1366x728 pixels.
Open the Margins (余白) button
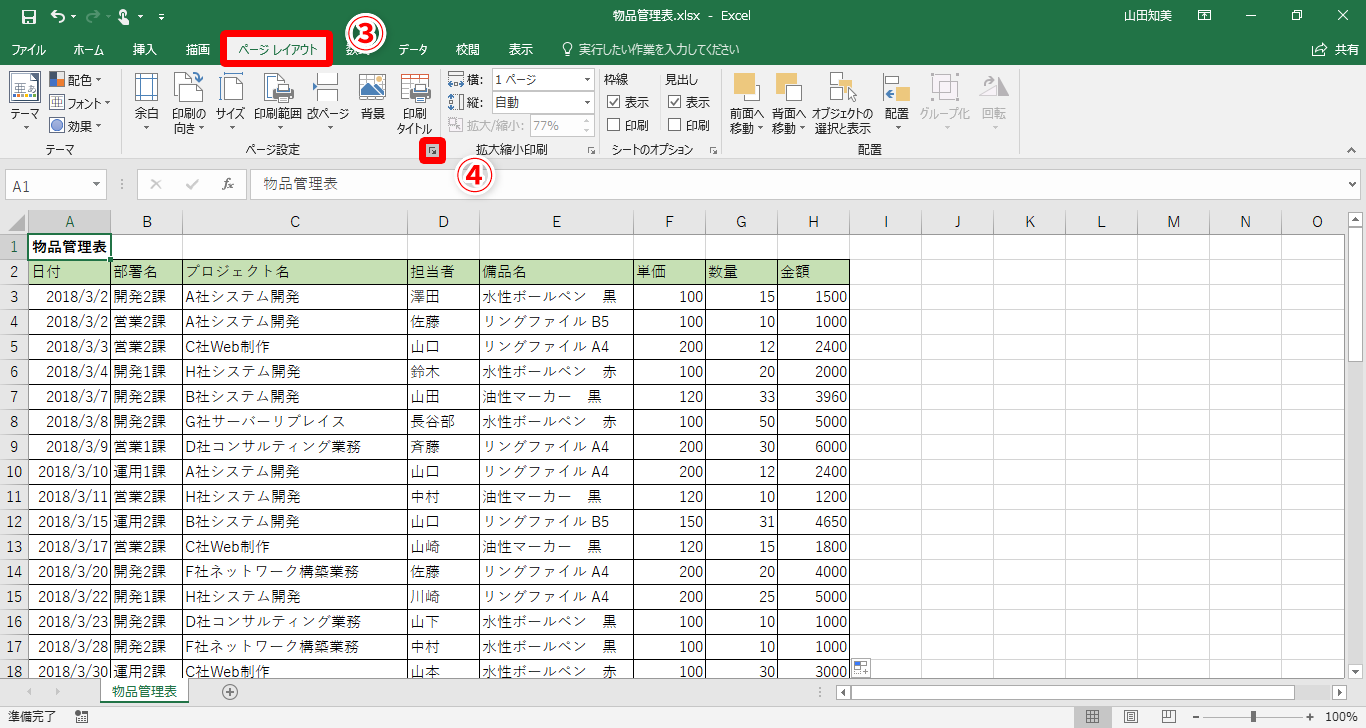pyautogui.click(x=147, y=103)
